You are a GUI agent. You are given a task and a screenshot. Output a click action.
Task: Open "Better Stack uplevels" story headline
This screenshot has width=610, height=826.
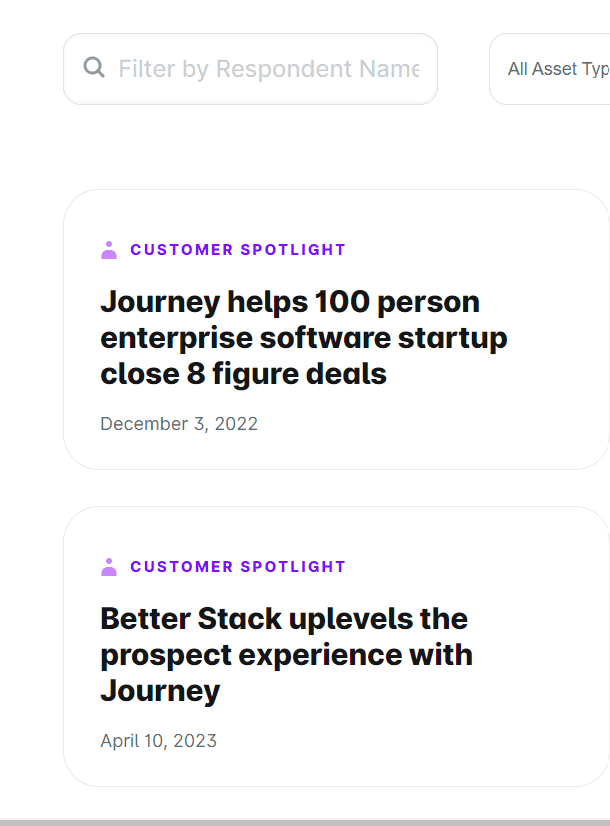tap(284, 619)
